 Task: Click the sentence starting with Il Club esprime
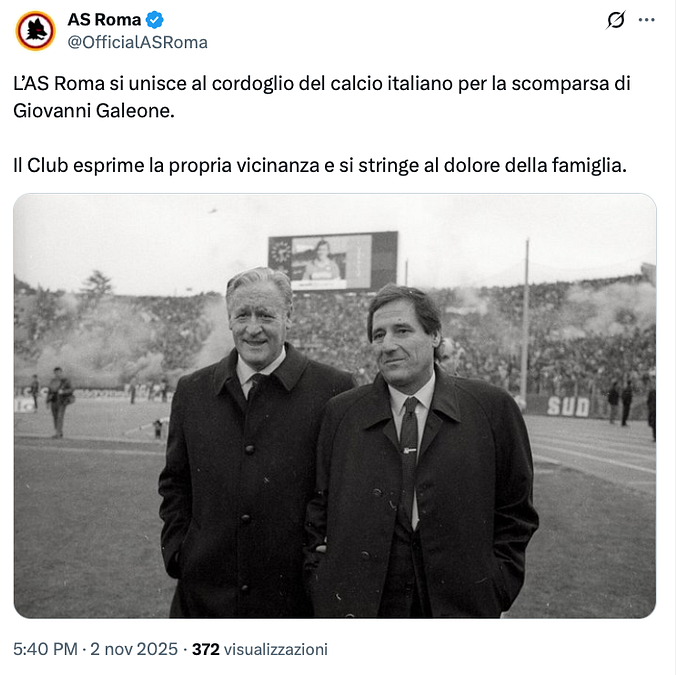pyautogui.click(x=320, y=164)
